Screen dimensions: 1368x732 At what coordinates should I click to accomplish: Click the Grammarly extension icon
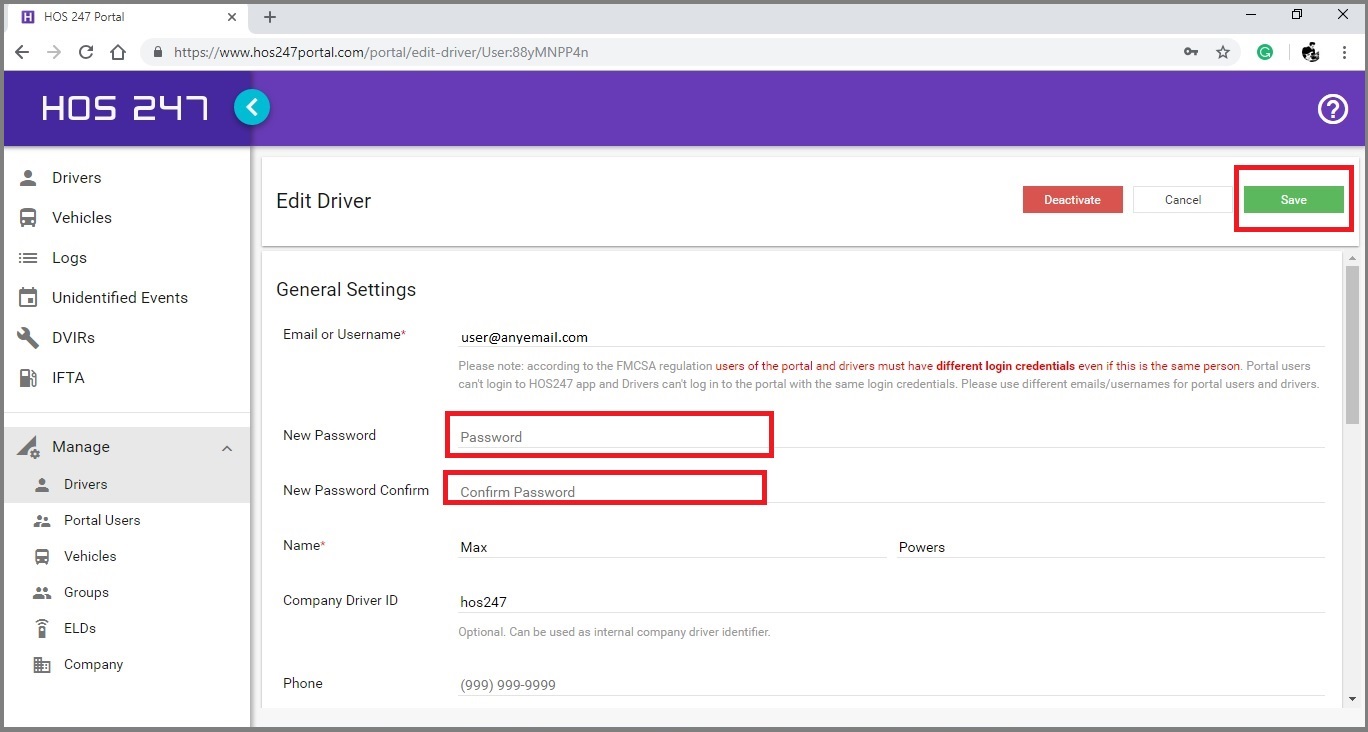coord(1265,52)
